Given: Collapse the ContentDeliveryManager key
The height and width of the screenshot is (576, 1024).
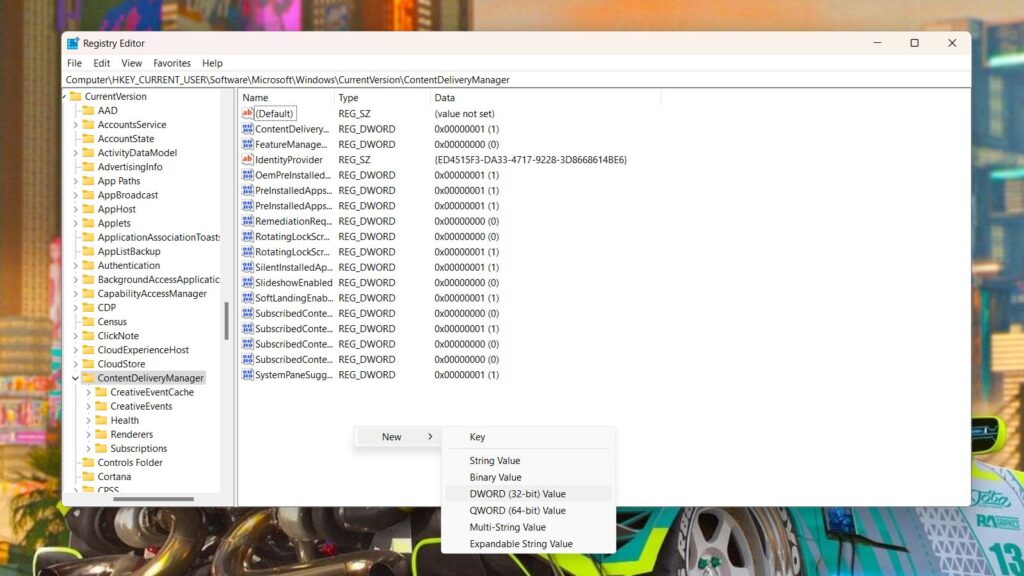Looking at the screenshot, I should click(x=75, y=378).
